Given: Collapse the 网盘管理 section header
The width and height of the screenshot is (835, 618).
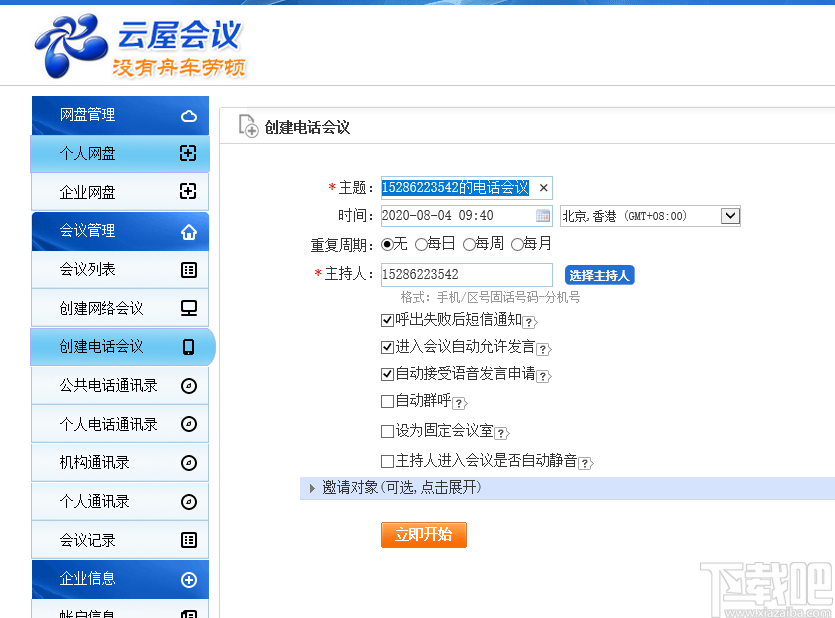Looking at the screenshot, I should pos(120,115).
